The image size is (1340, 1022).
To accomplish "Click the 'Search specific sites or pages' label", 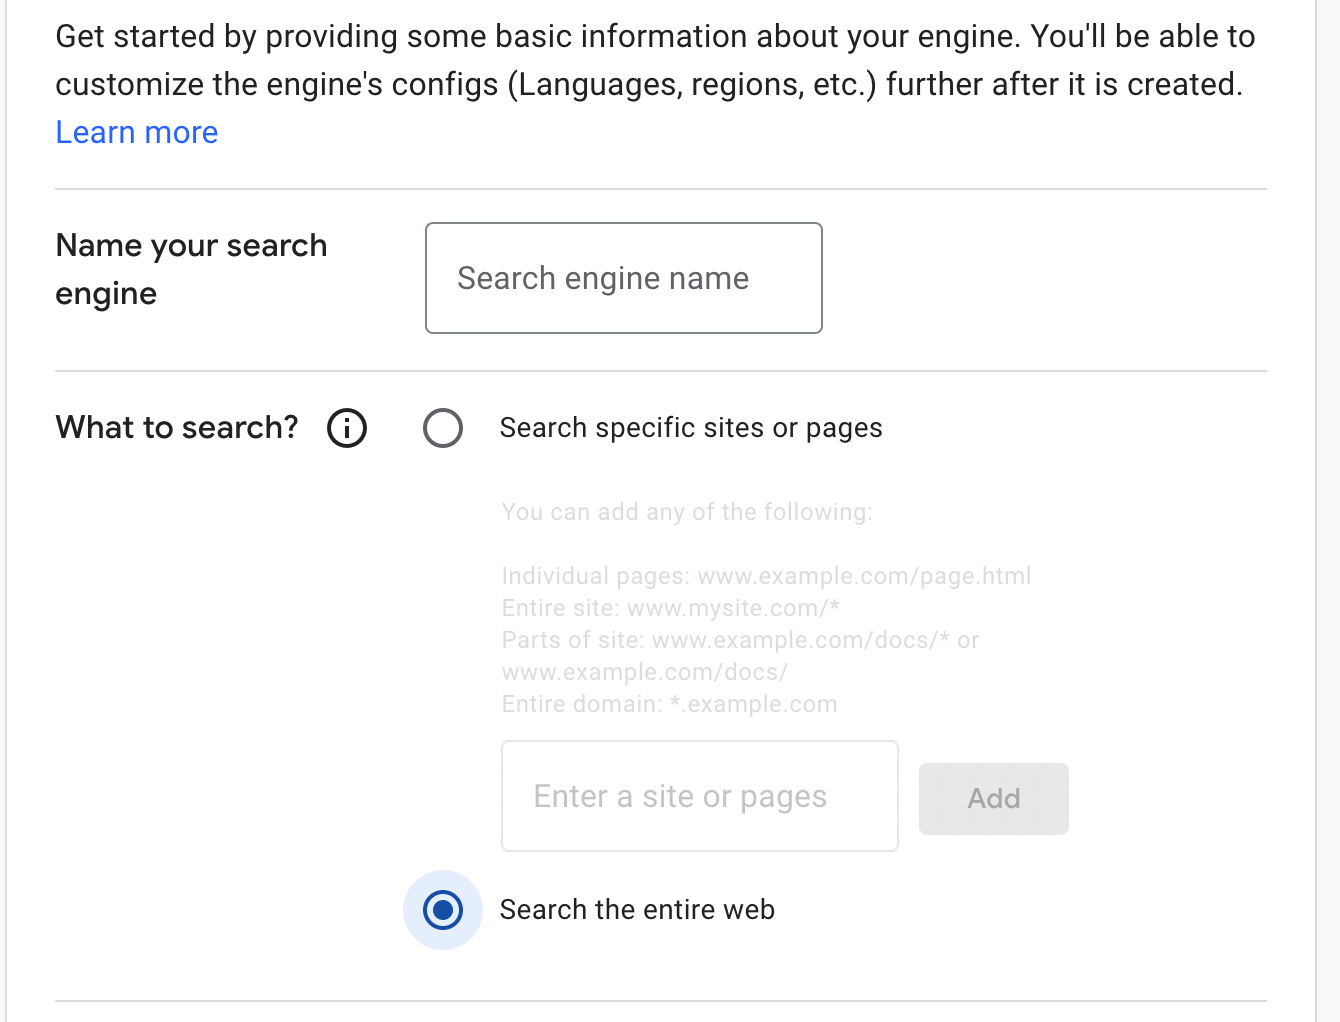I will 691,428.
